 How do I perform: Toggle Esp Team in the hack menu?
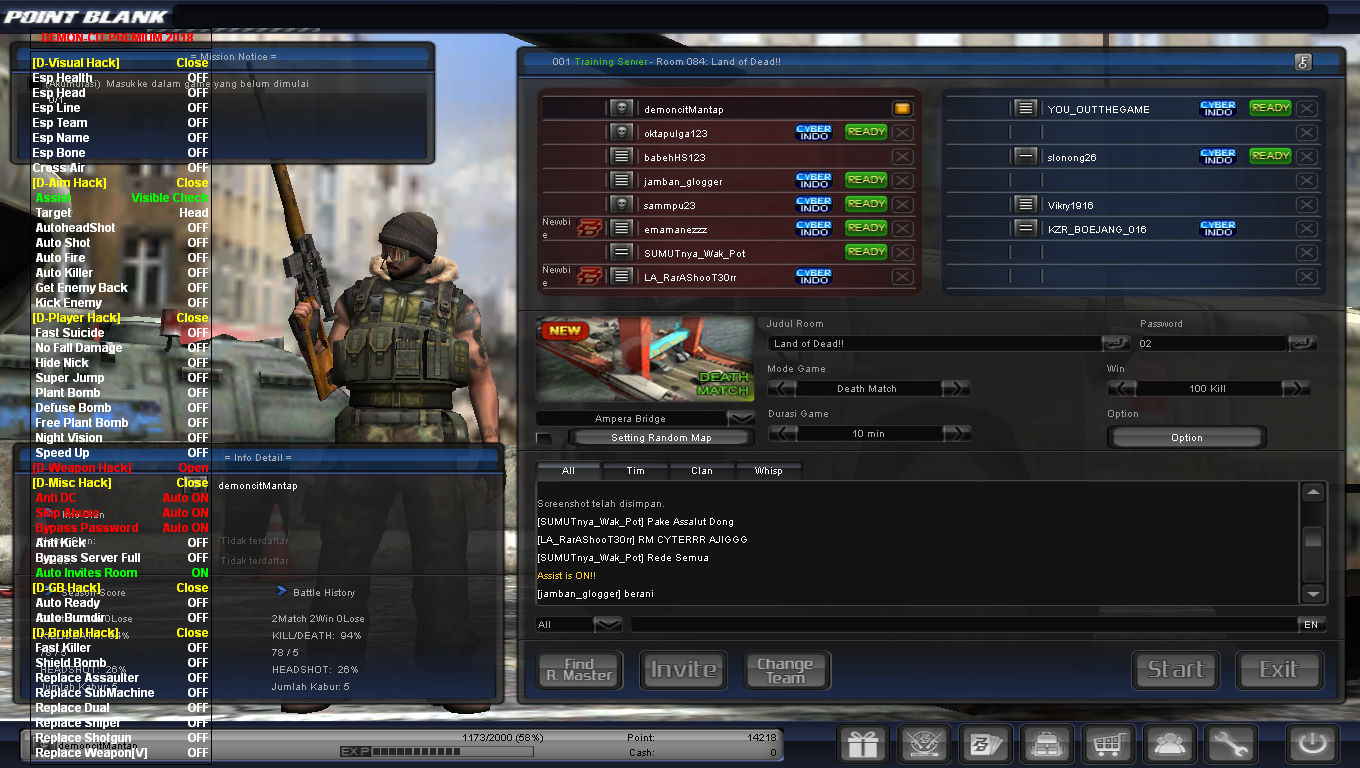click(120, 123)
